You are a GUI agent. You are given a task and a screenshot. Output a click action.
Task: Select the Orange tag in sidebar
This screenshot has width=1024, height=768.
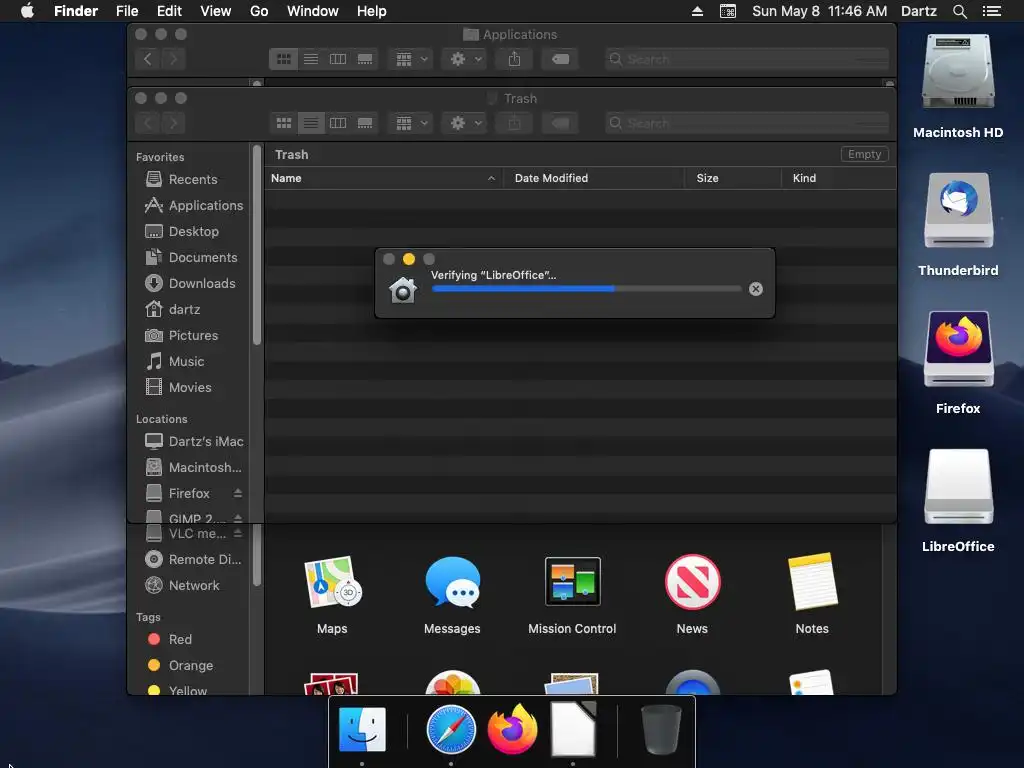180,665
